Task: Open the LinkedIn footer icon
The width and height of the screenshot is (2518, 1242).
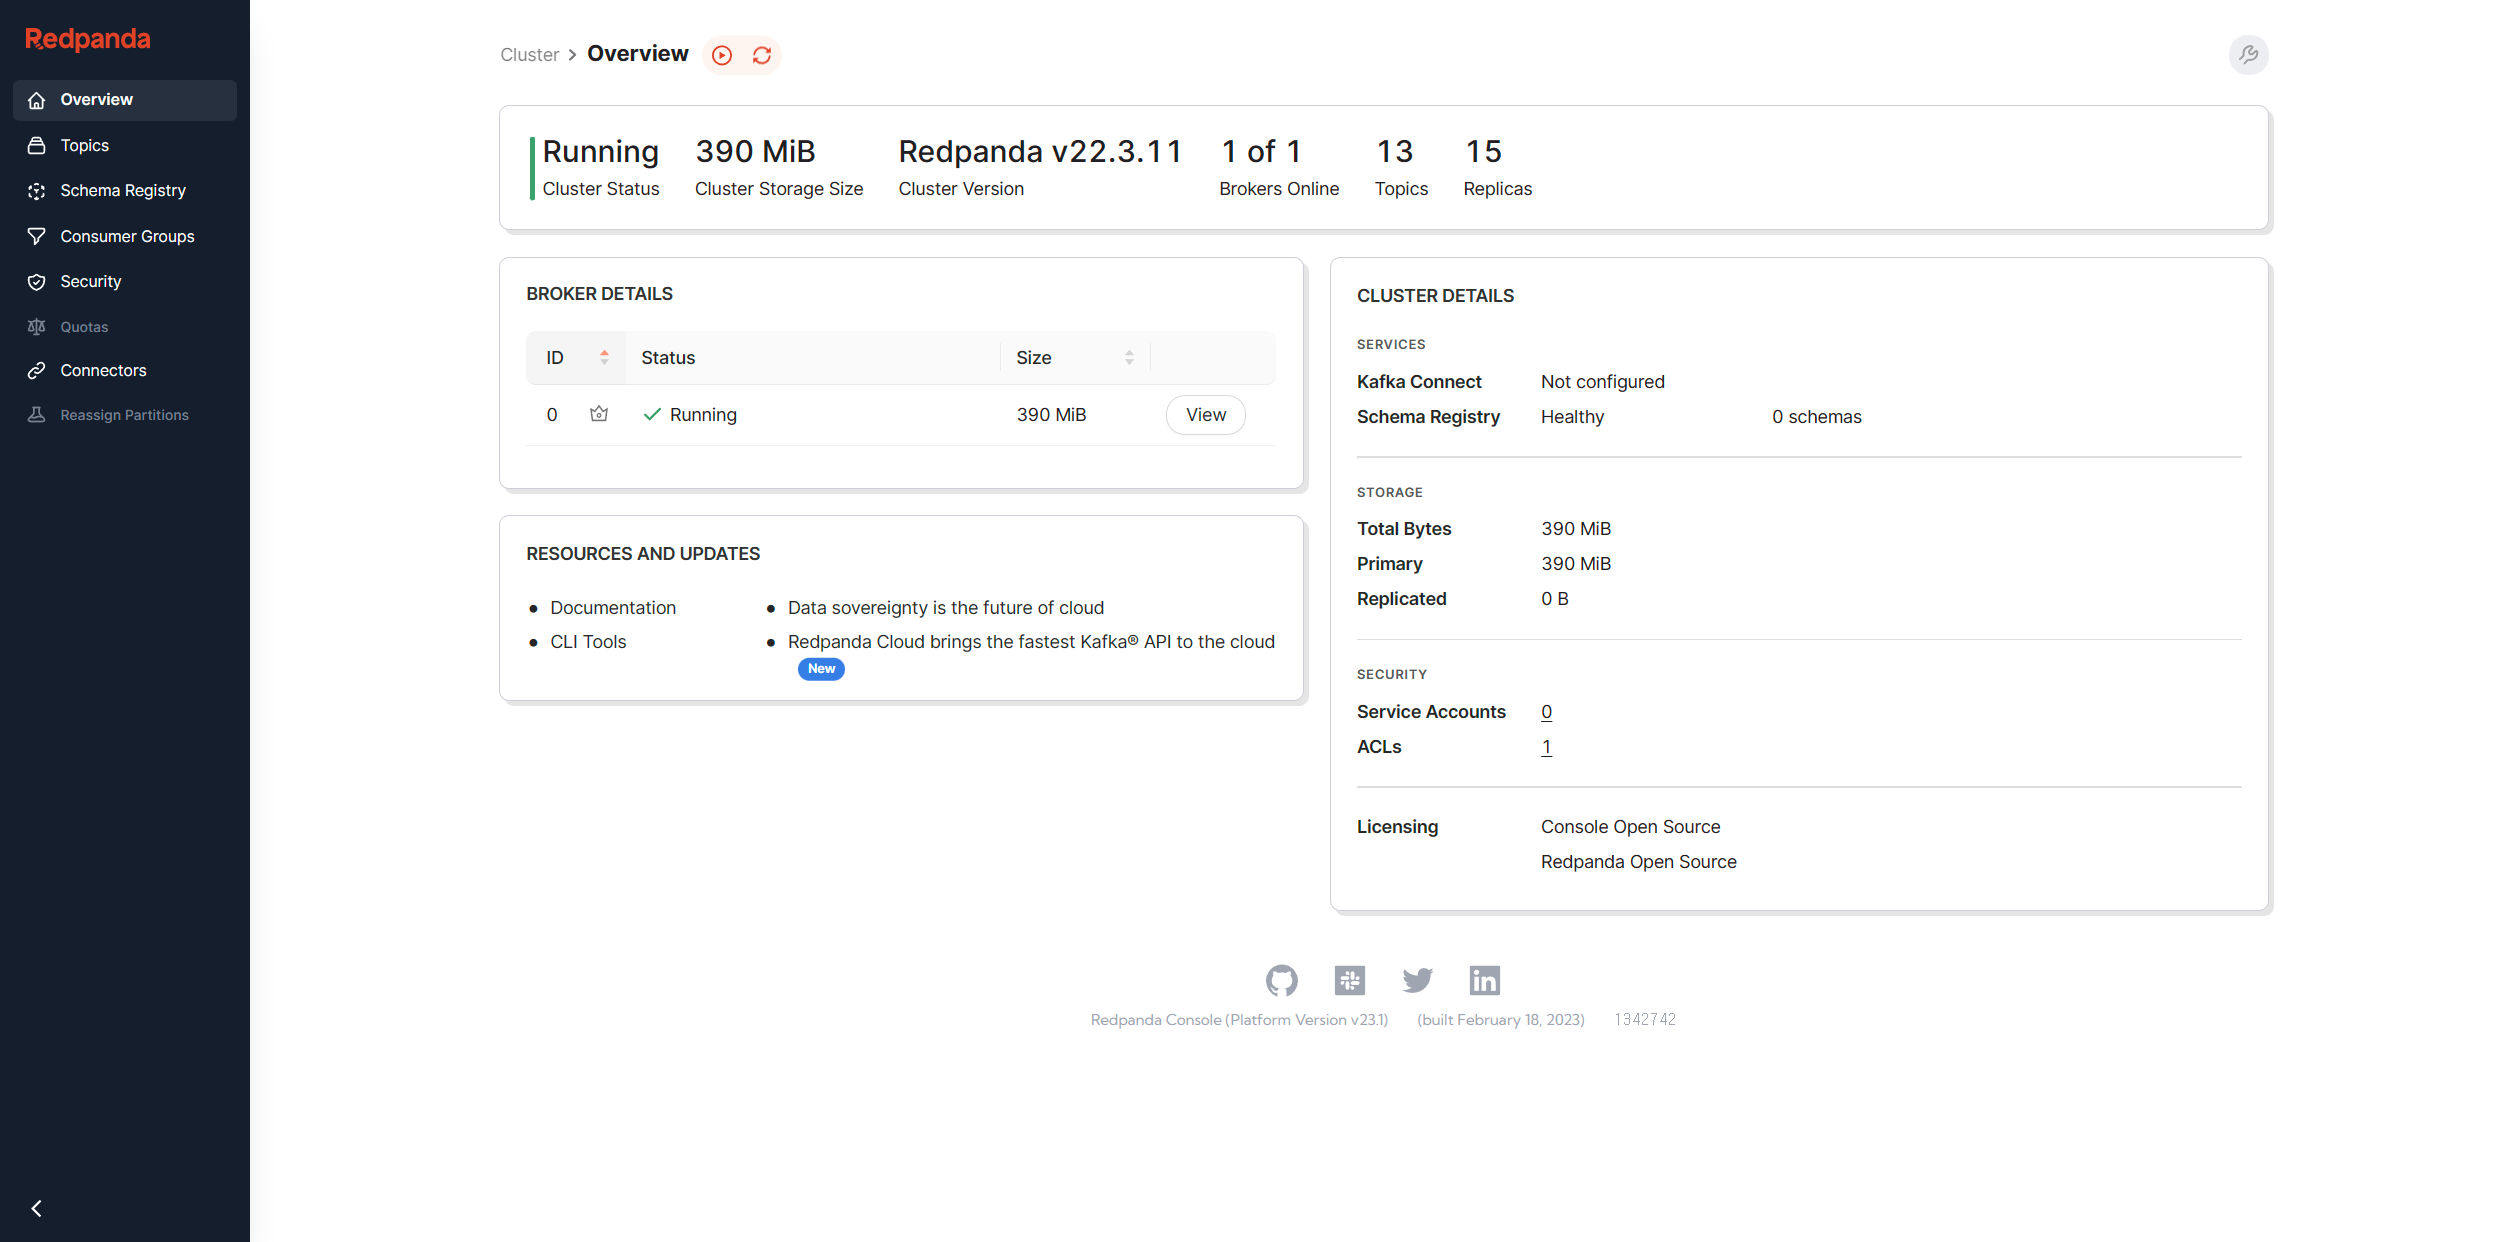Action: 1484,980
